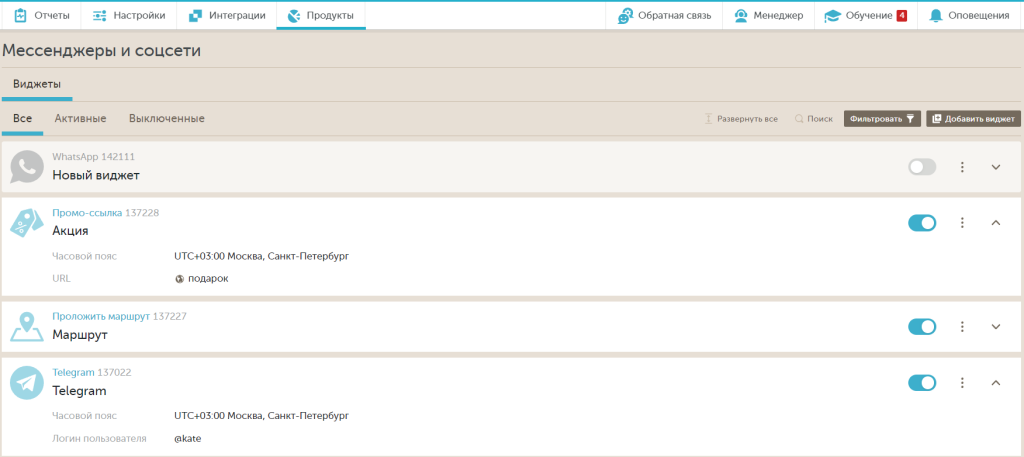
Task: Click the Добавить виджет button
Action: [973, 119]
